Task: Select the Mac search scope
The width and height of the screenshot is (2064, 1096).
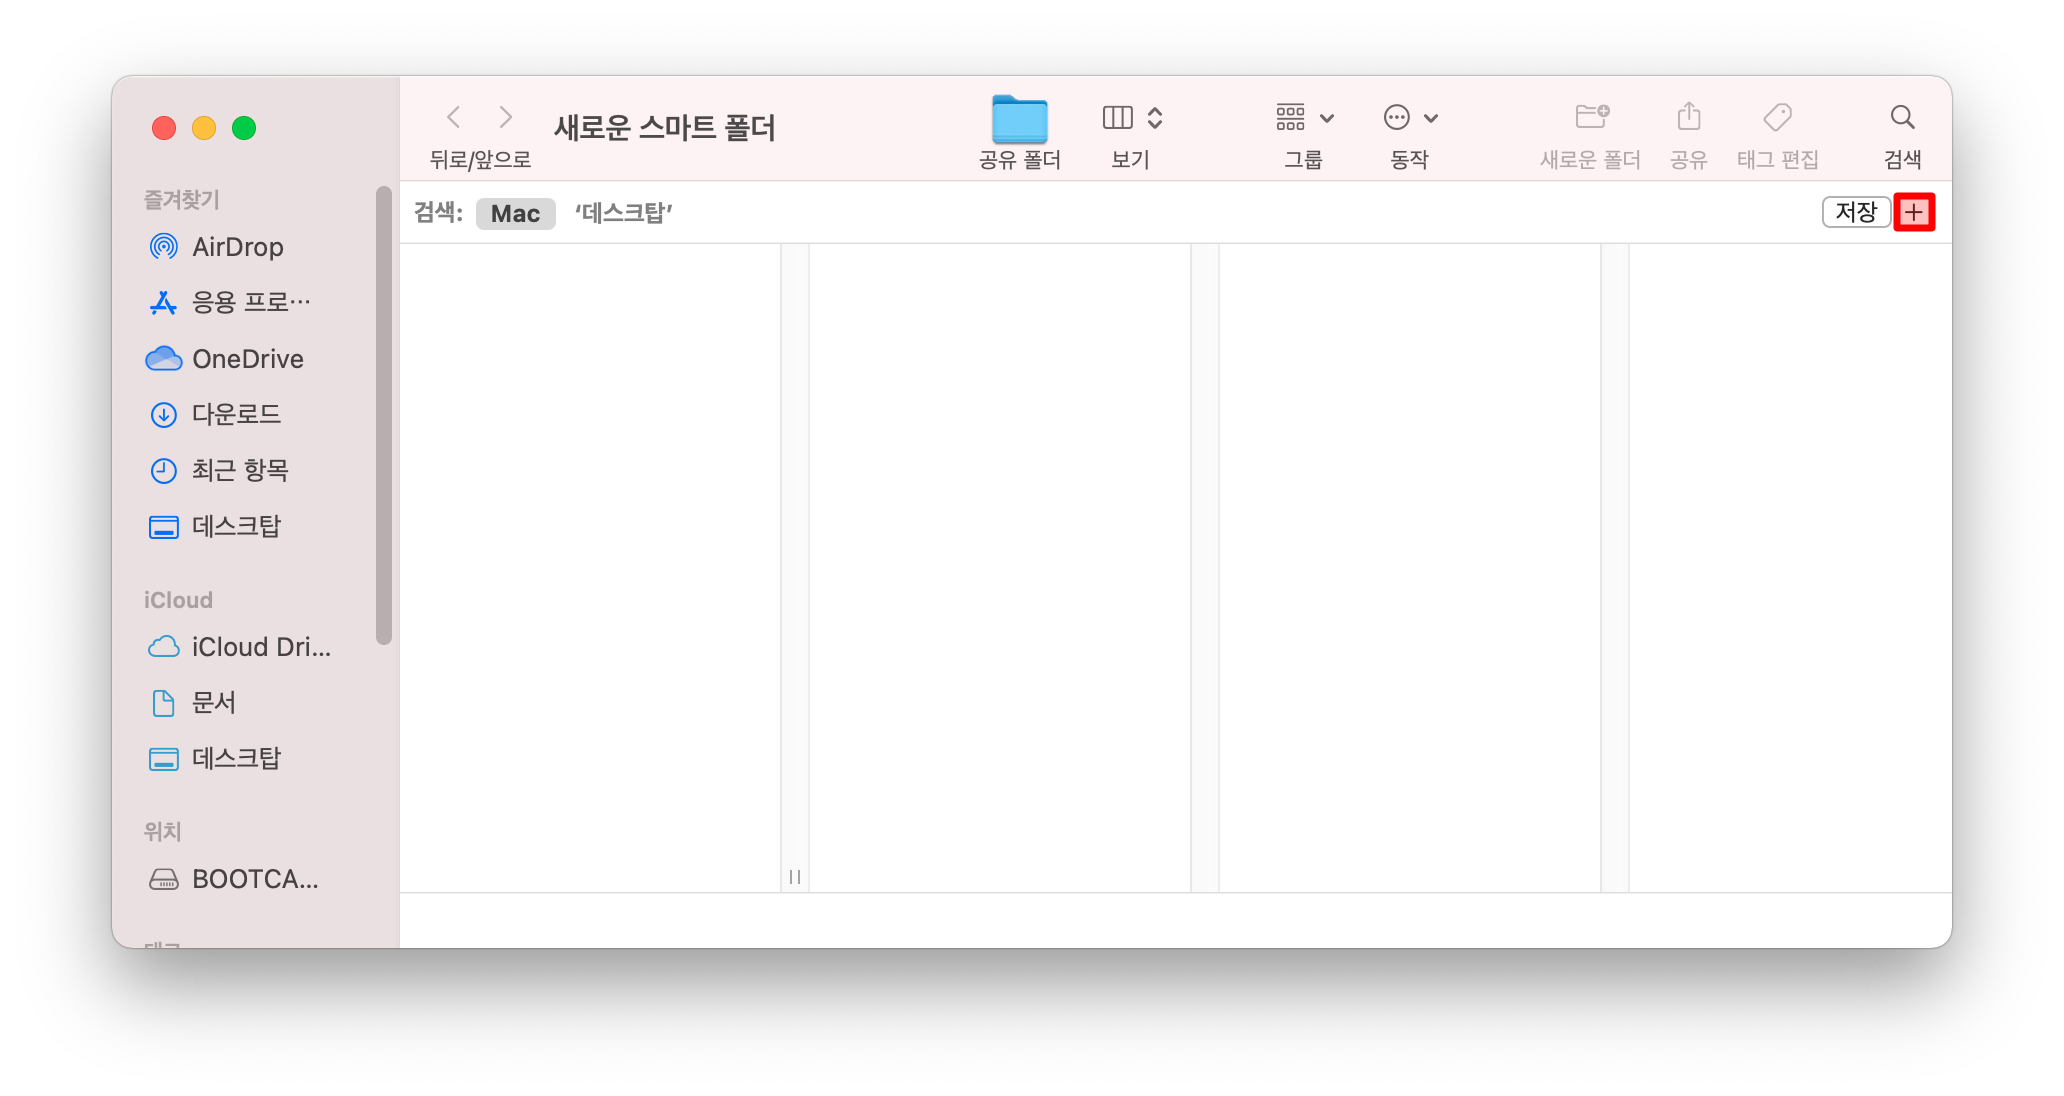Action: pyautogui.click(x=515, y=213)
